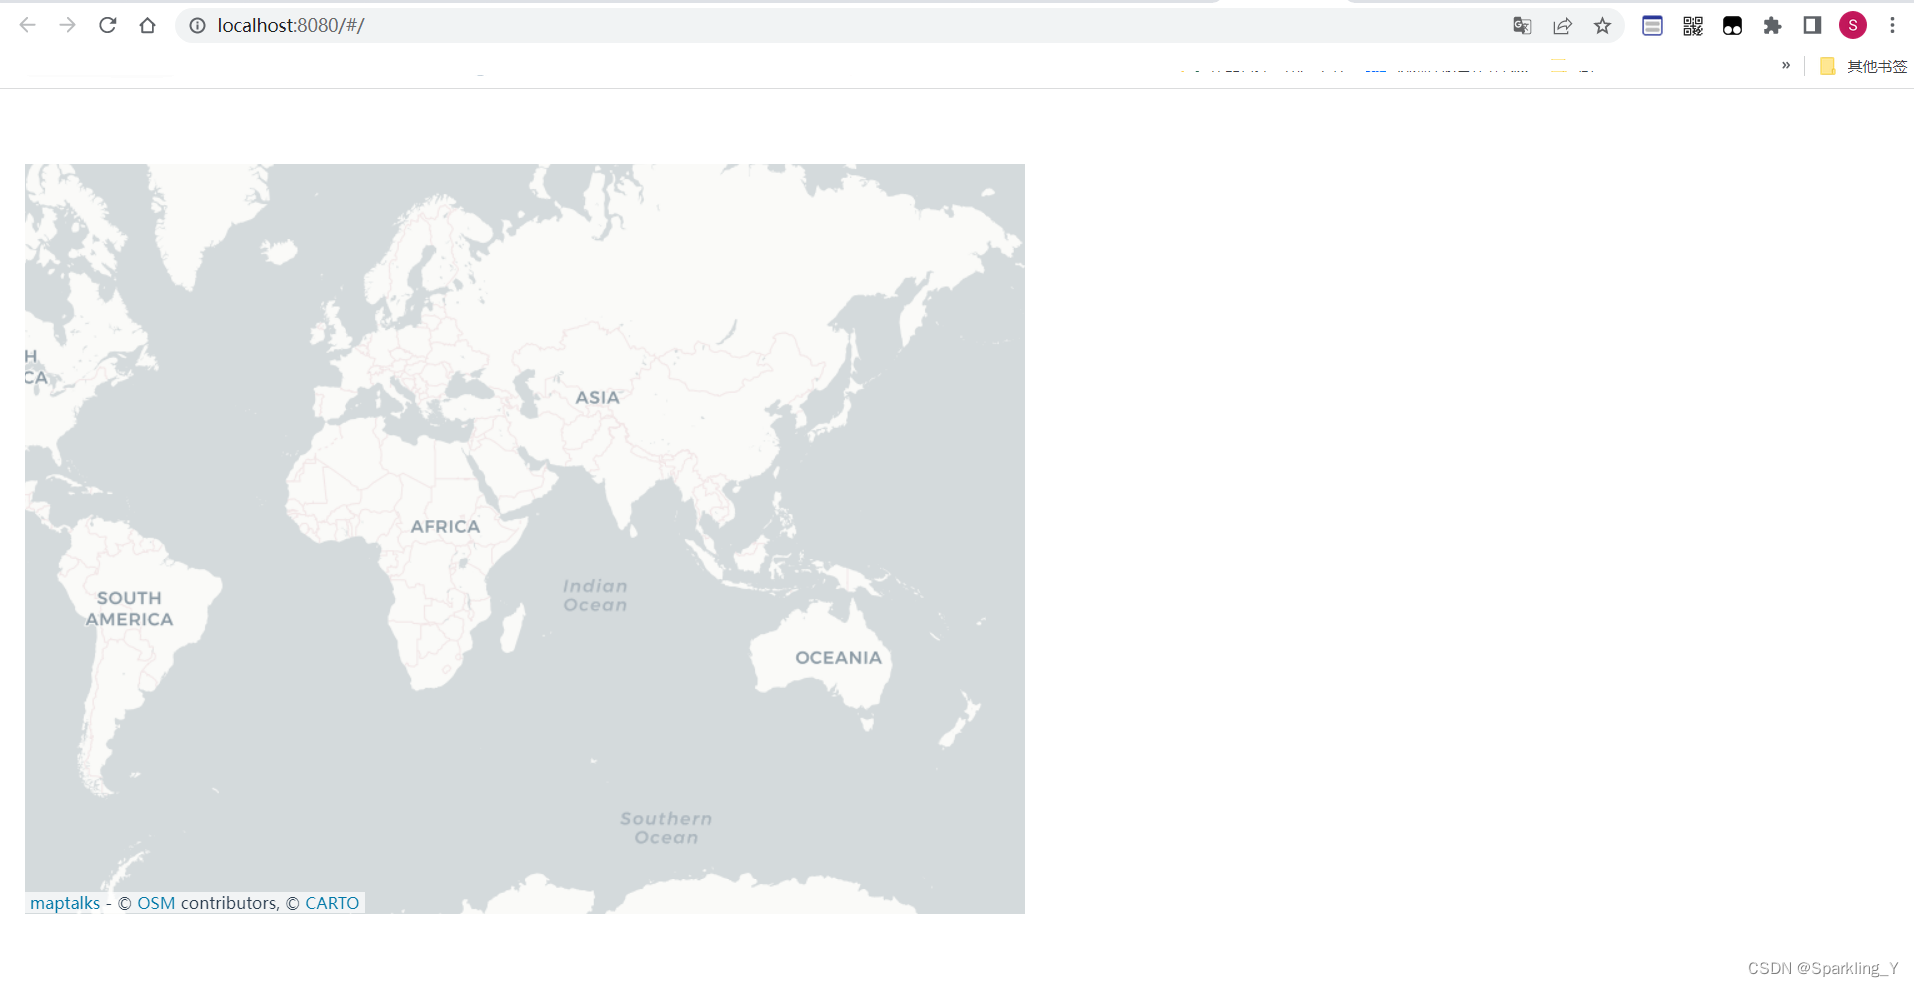The height and width of the screenshot is (987, 1914).
Task: Click the site info icon in address bar
Action: (196, 25)
